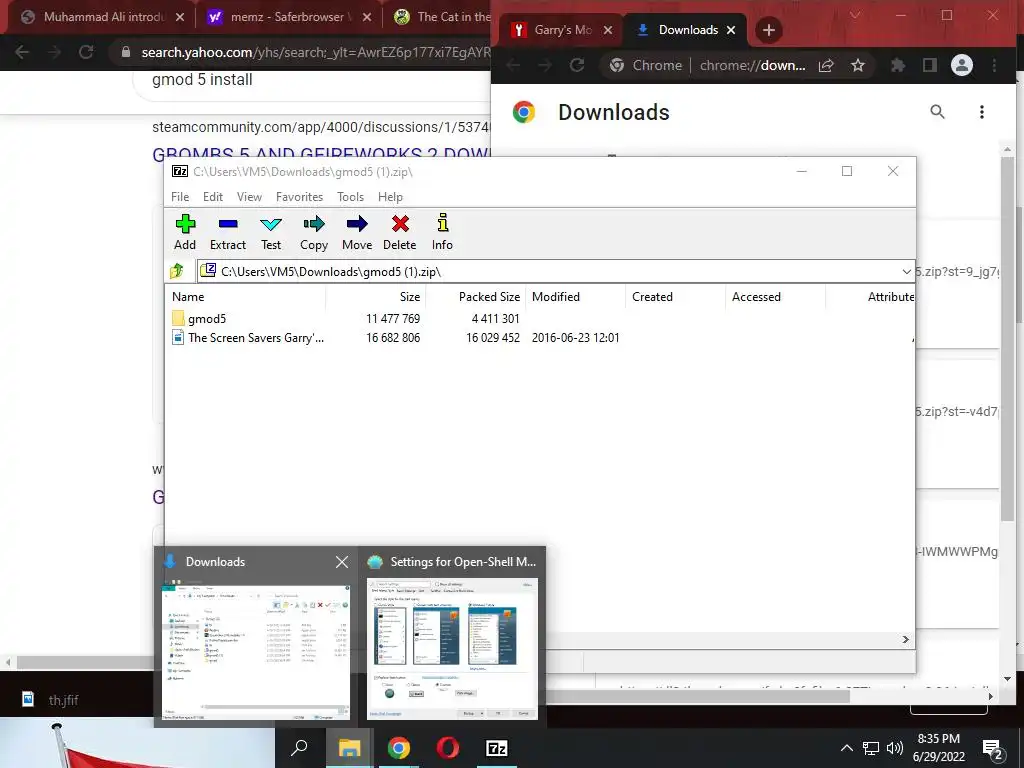
Task: Sort by the Size column header
Action: click(376, 296)
